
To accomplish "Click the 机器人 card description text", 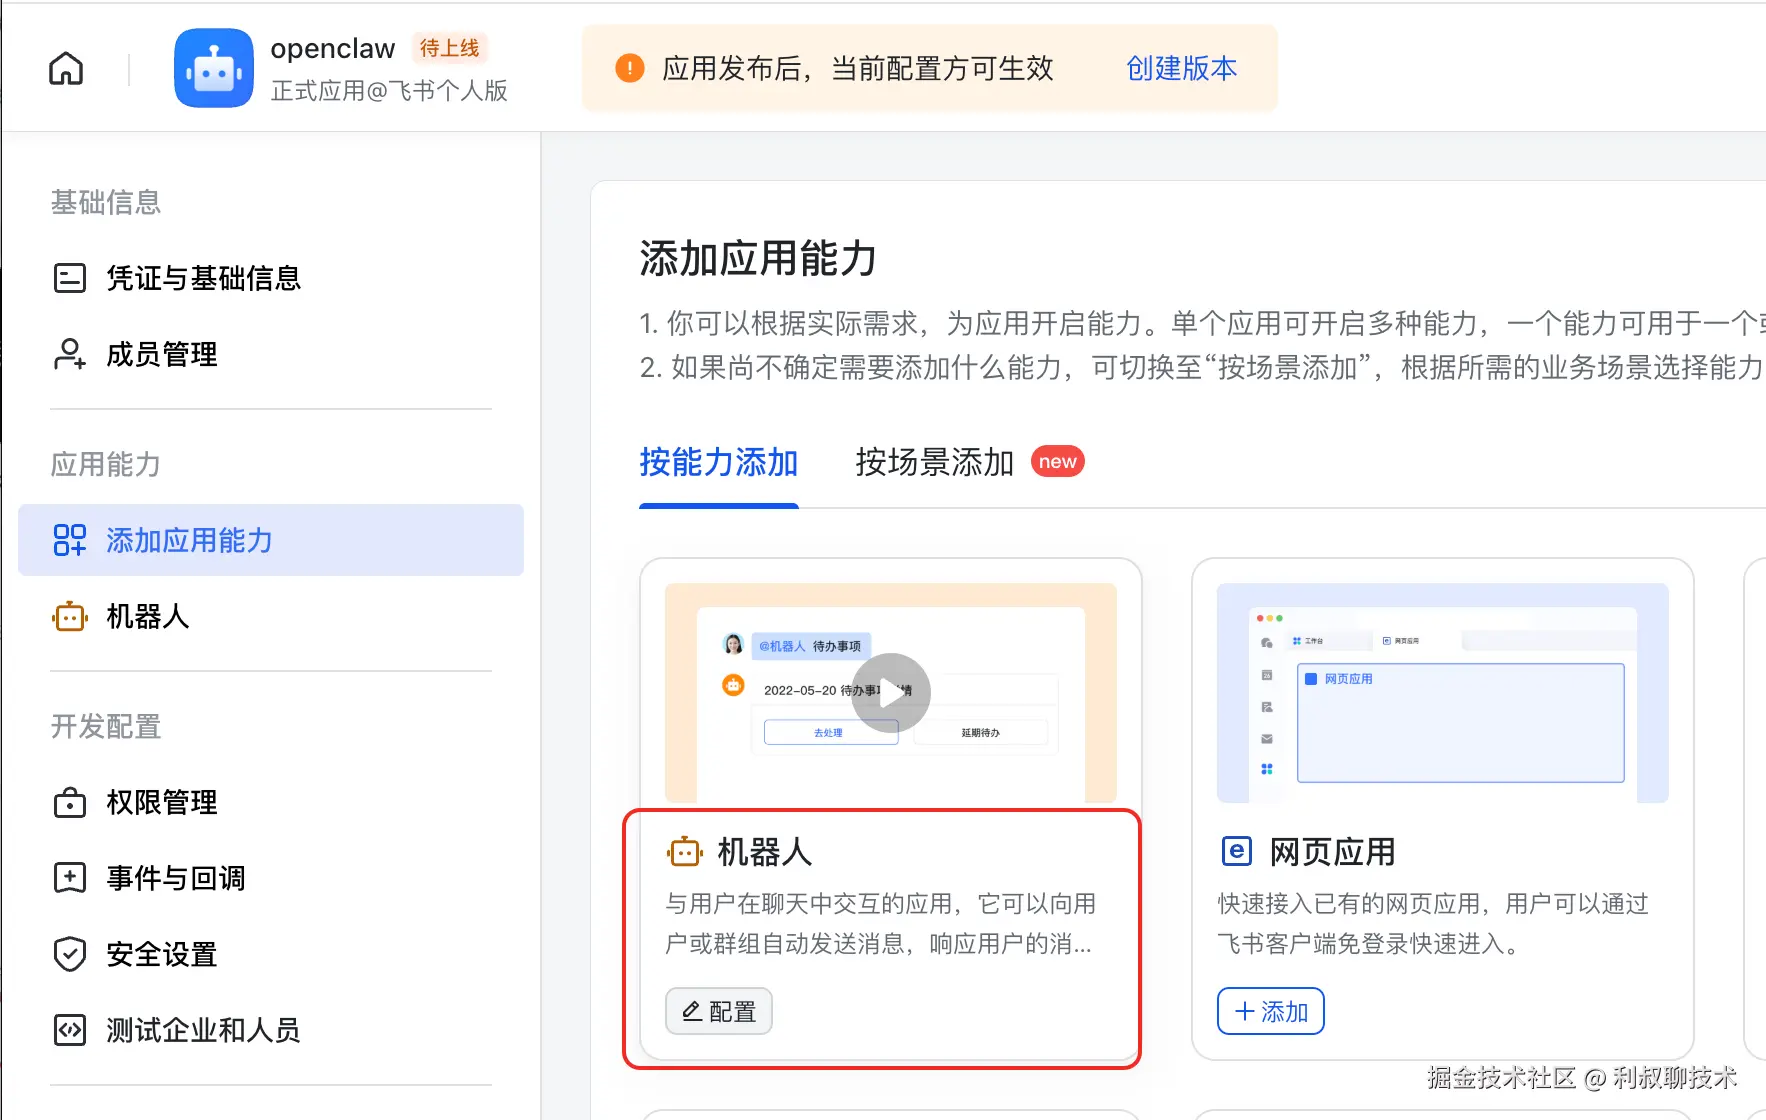I will 880,924.
